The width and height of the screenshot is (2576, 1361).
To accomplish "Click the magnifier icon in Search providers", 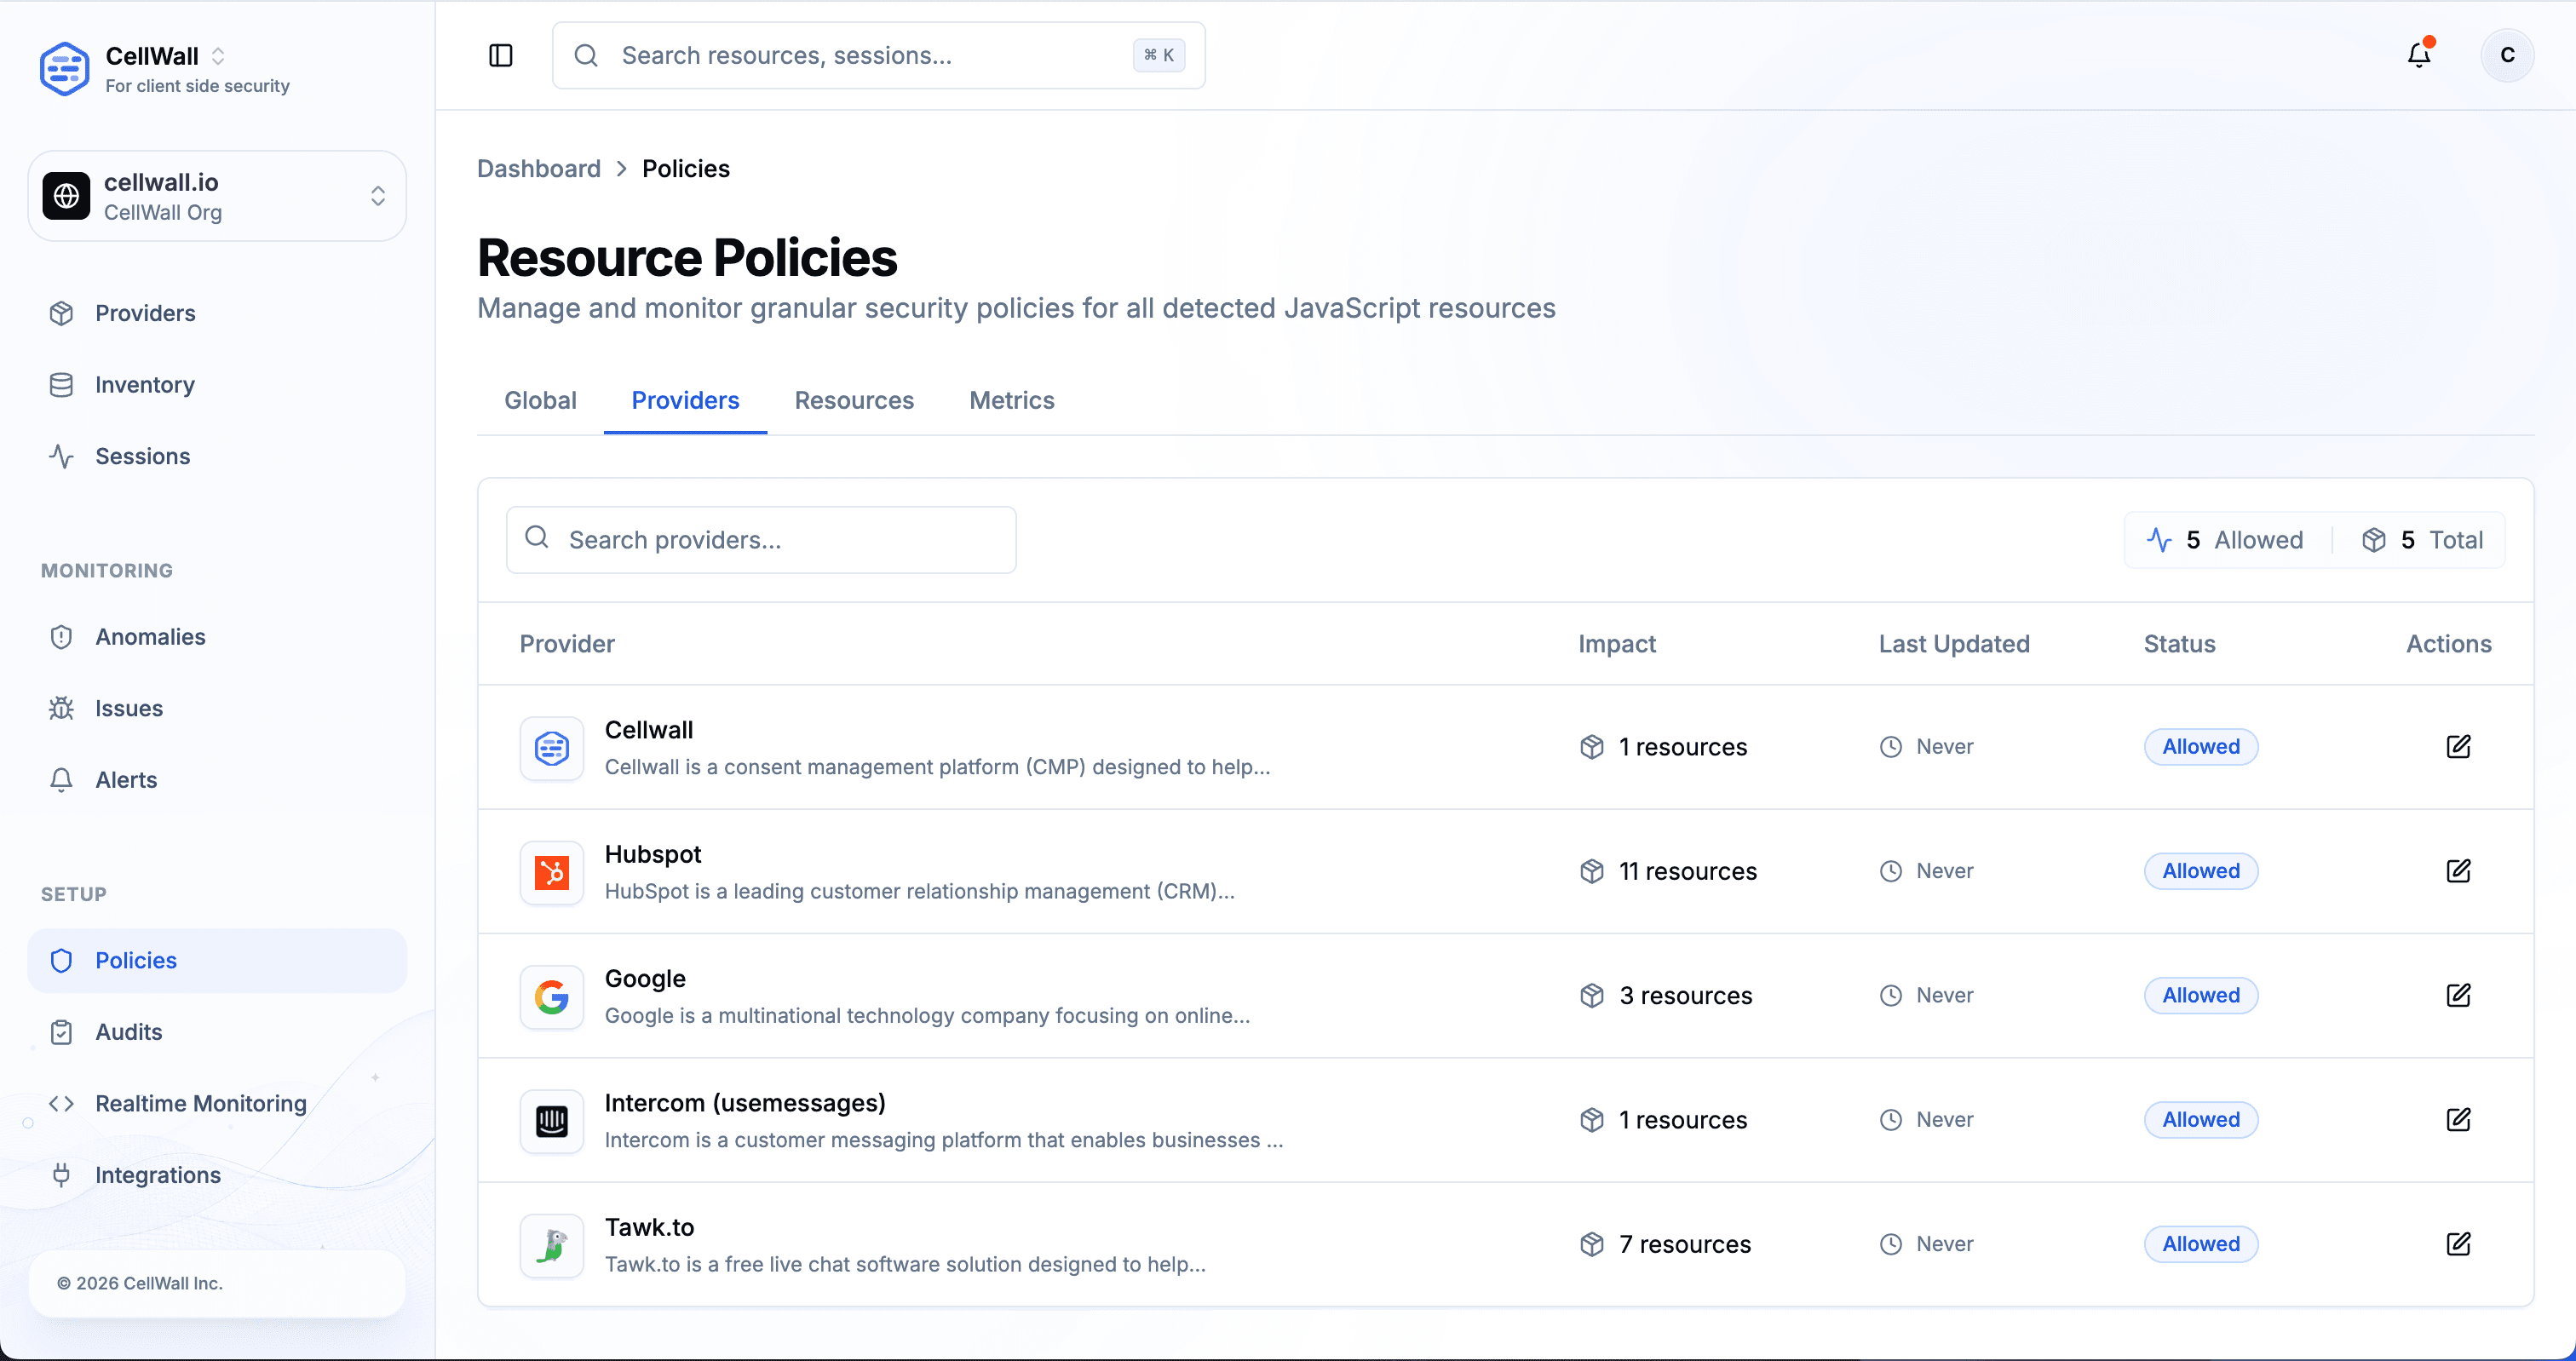I will 537,538.
